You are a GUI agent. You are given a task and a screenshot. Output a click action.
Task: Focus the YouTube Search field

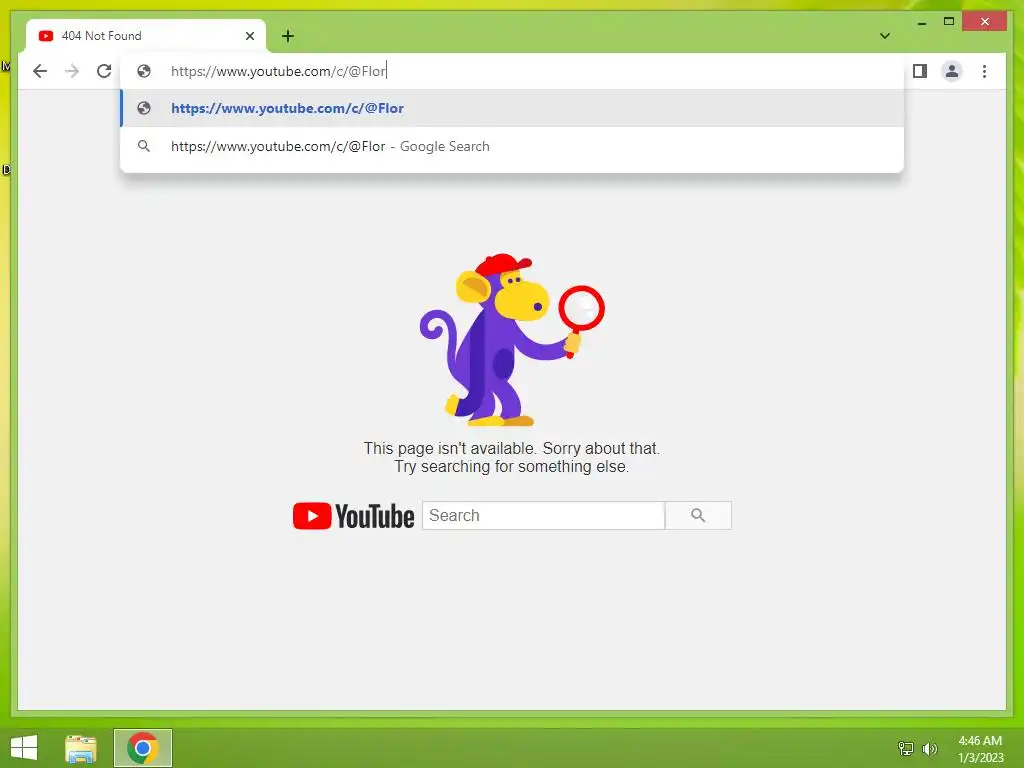point(543,516)
